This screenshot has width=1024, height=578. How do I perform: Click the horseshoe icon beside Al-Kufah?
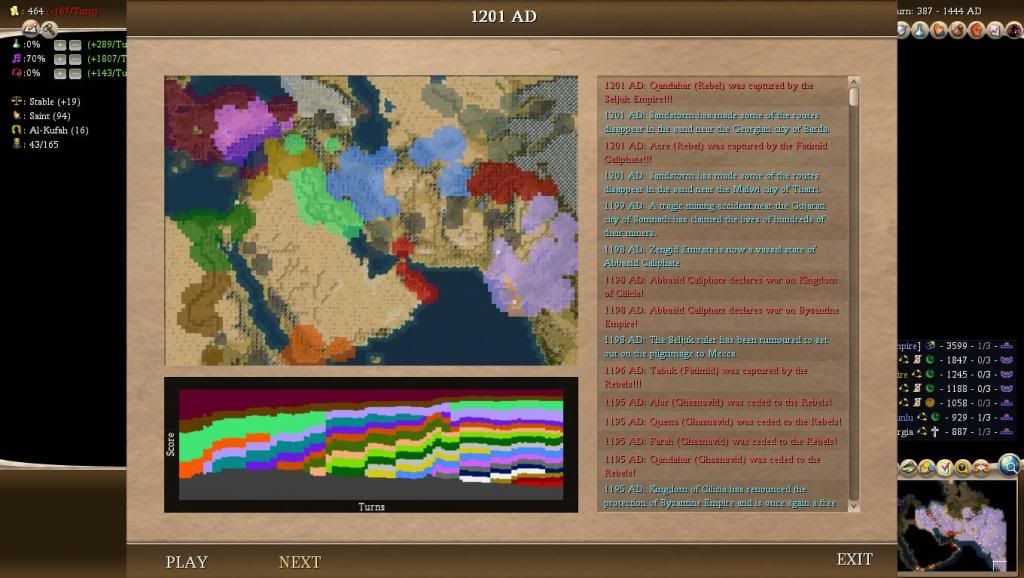click(x=16, y=130)
